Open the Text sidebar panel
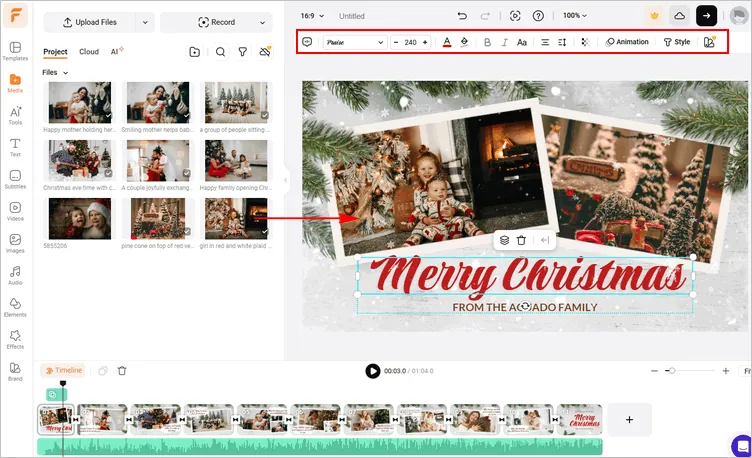 15,147
